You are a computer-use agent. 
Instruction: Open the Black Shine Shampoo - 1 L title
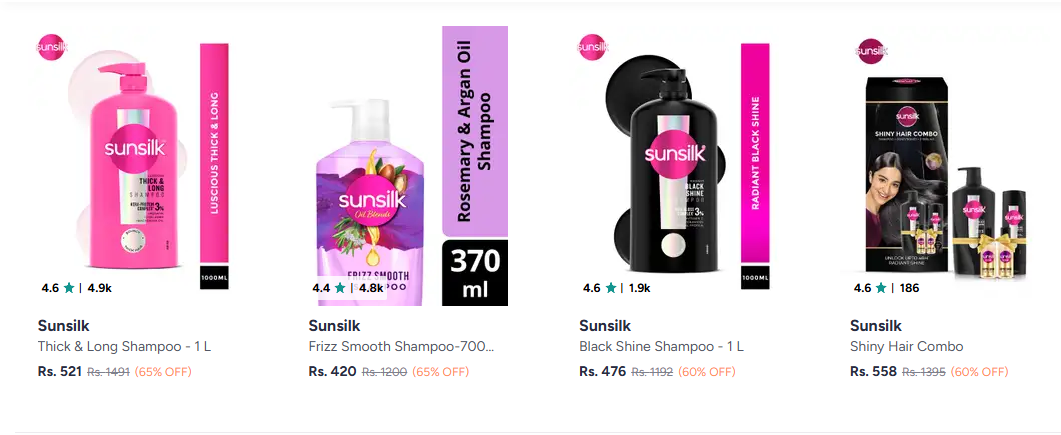(x=661, y=347)
